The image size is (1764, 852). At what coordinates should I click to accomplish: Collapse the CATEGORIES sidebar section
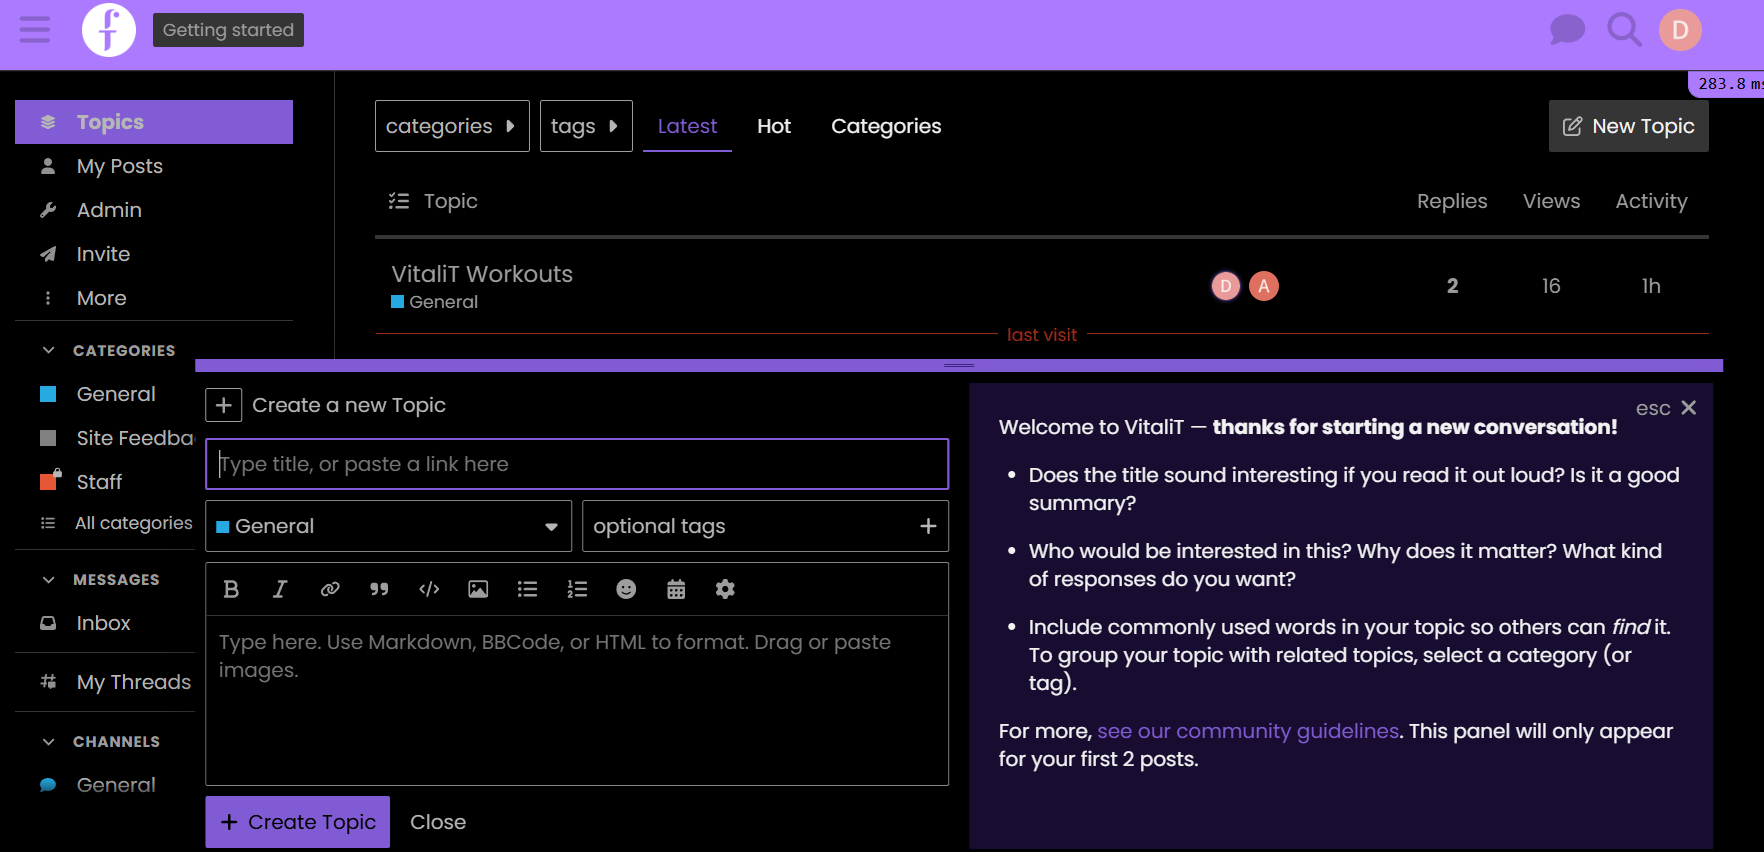49,350
